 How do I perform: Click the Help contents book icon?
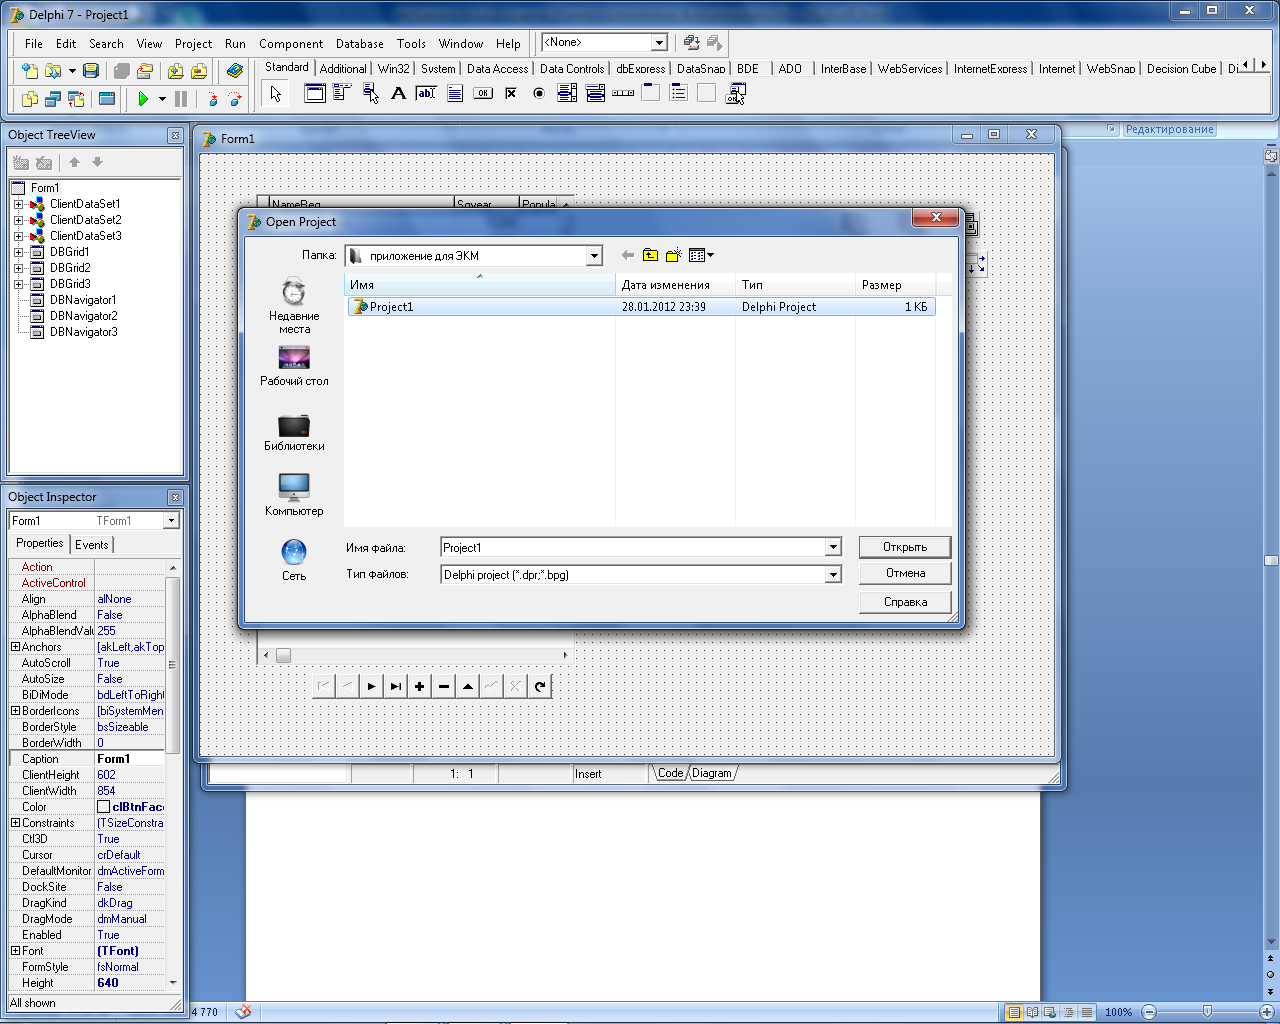(x=235, y=71)
